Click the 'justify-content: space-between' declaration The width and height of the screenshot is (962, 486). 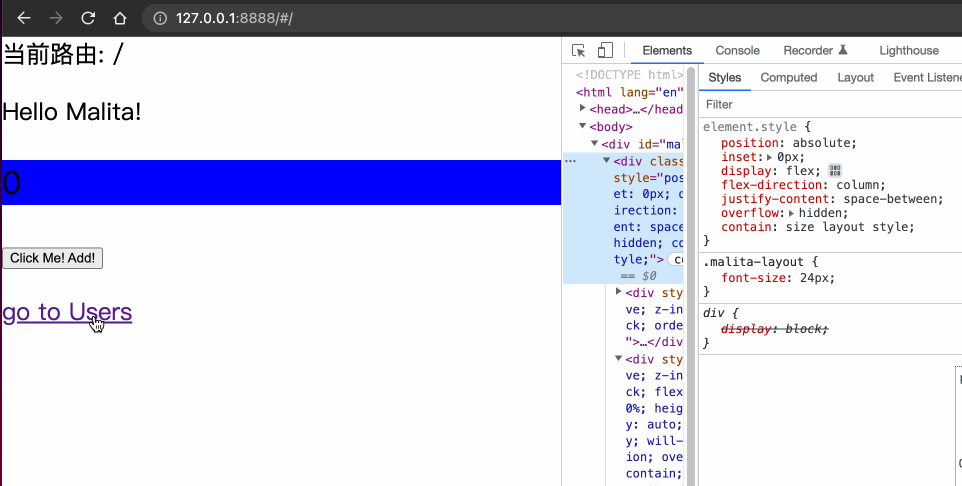(832, 199)
